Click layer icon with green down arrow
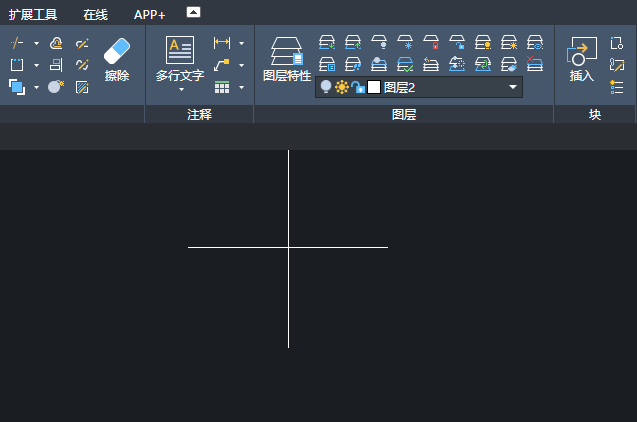 click(327, 42)
